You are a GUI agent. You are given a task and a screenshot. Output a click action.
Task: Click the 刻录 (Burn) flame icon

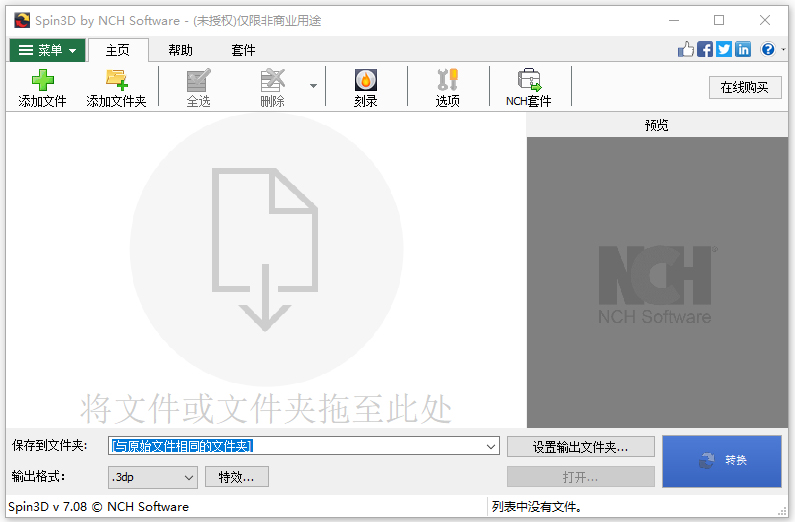coord(366,87)
